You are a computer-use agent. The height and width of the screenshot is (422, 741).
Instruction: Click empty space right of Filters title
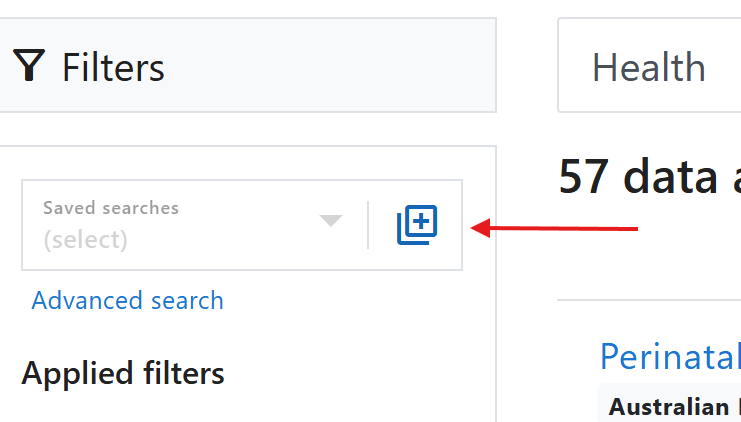click(x=331, y=65)
